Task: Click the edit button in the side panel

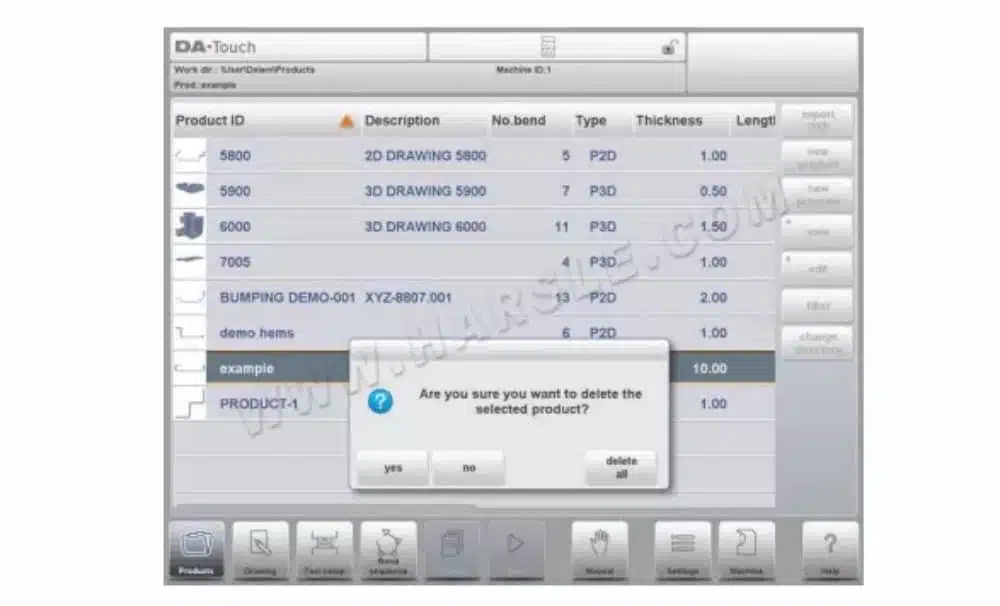Action: (x=818, y=269)
